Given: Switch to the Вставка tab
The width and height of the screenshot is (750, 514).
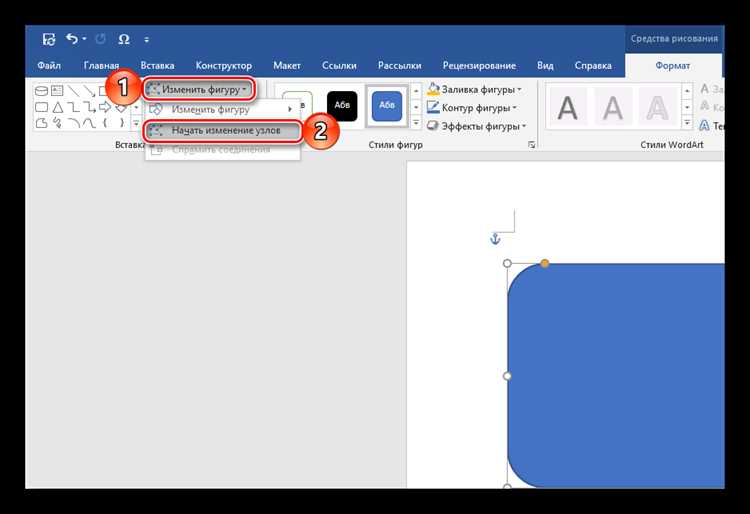Looking at the screenshot, I should [x=157, y=66].
